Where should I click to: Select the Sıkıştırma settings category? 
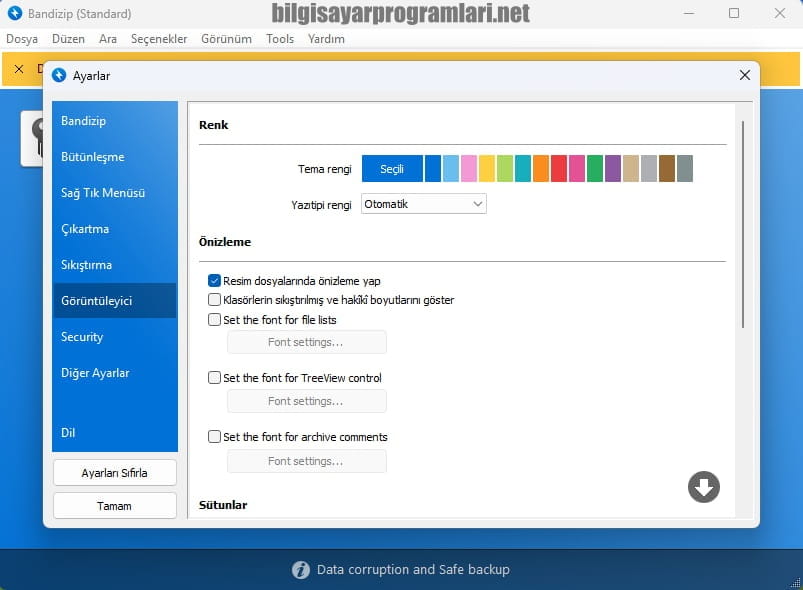[x=115, y=265]
